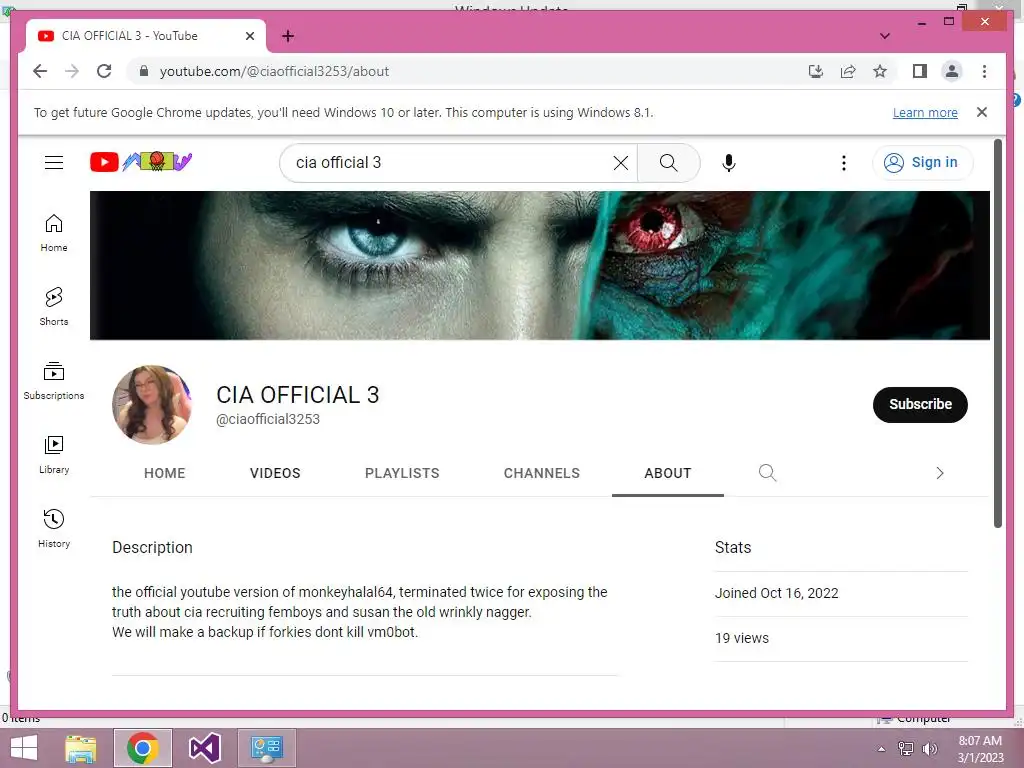The image size is (1024, 768).
Task: Go to Home in sidebar
Action: tap(54, 233)
